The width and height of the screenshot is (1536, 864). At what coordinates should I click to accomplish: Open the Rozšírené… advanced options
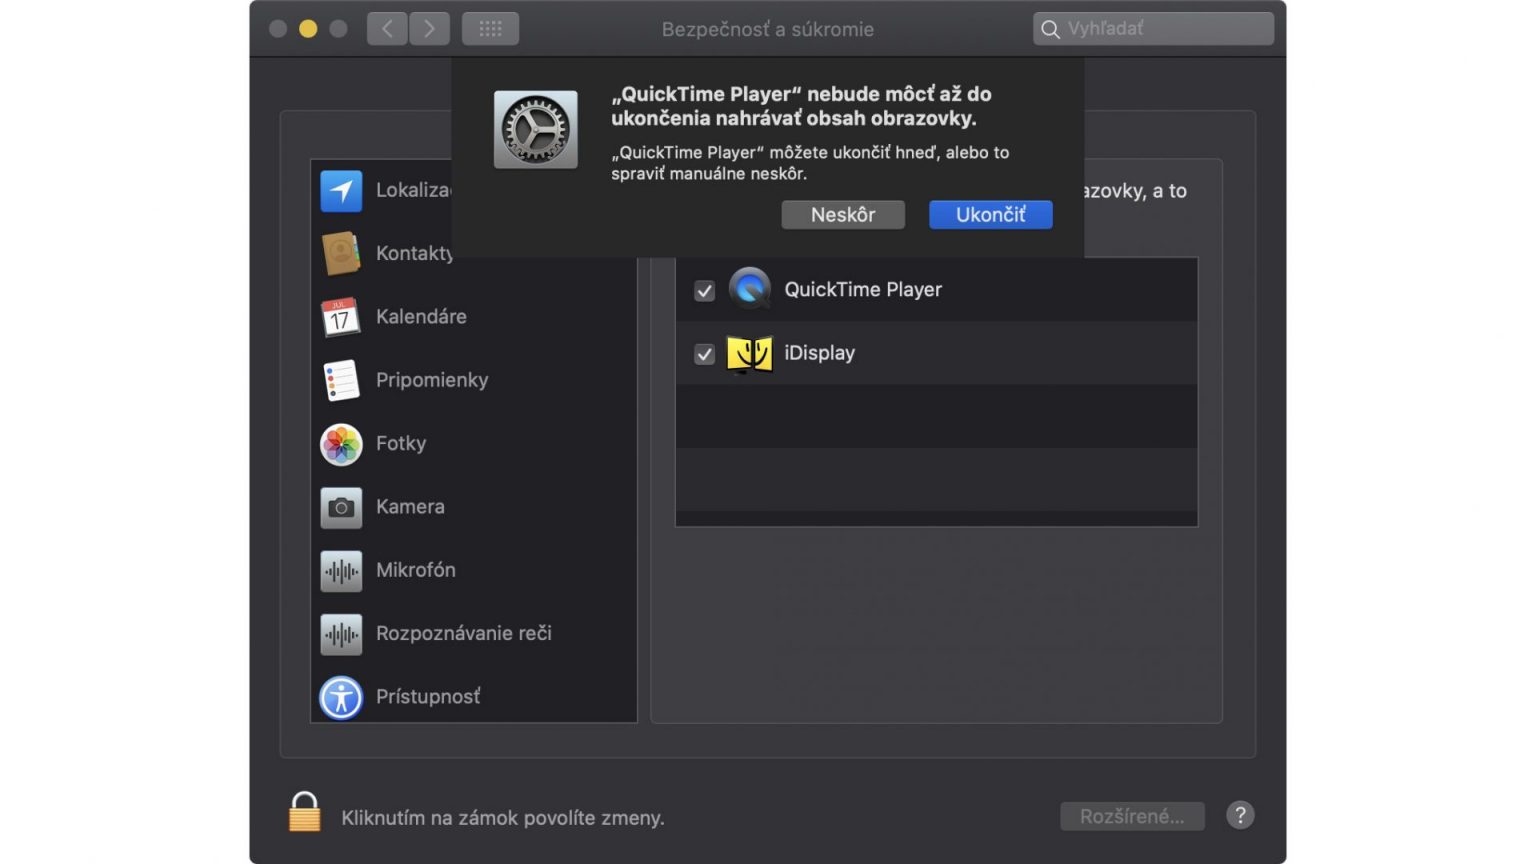(1132, 816)
